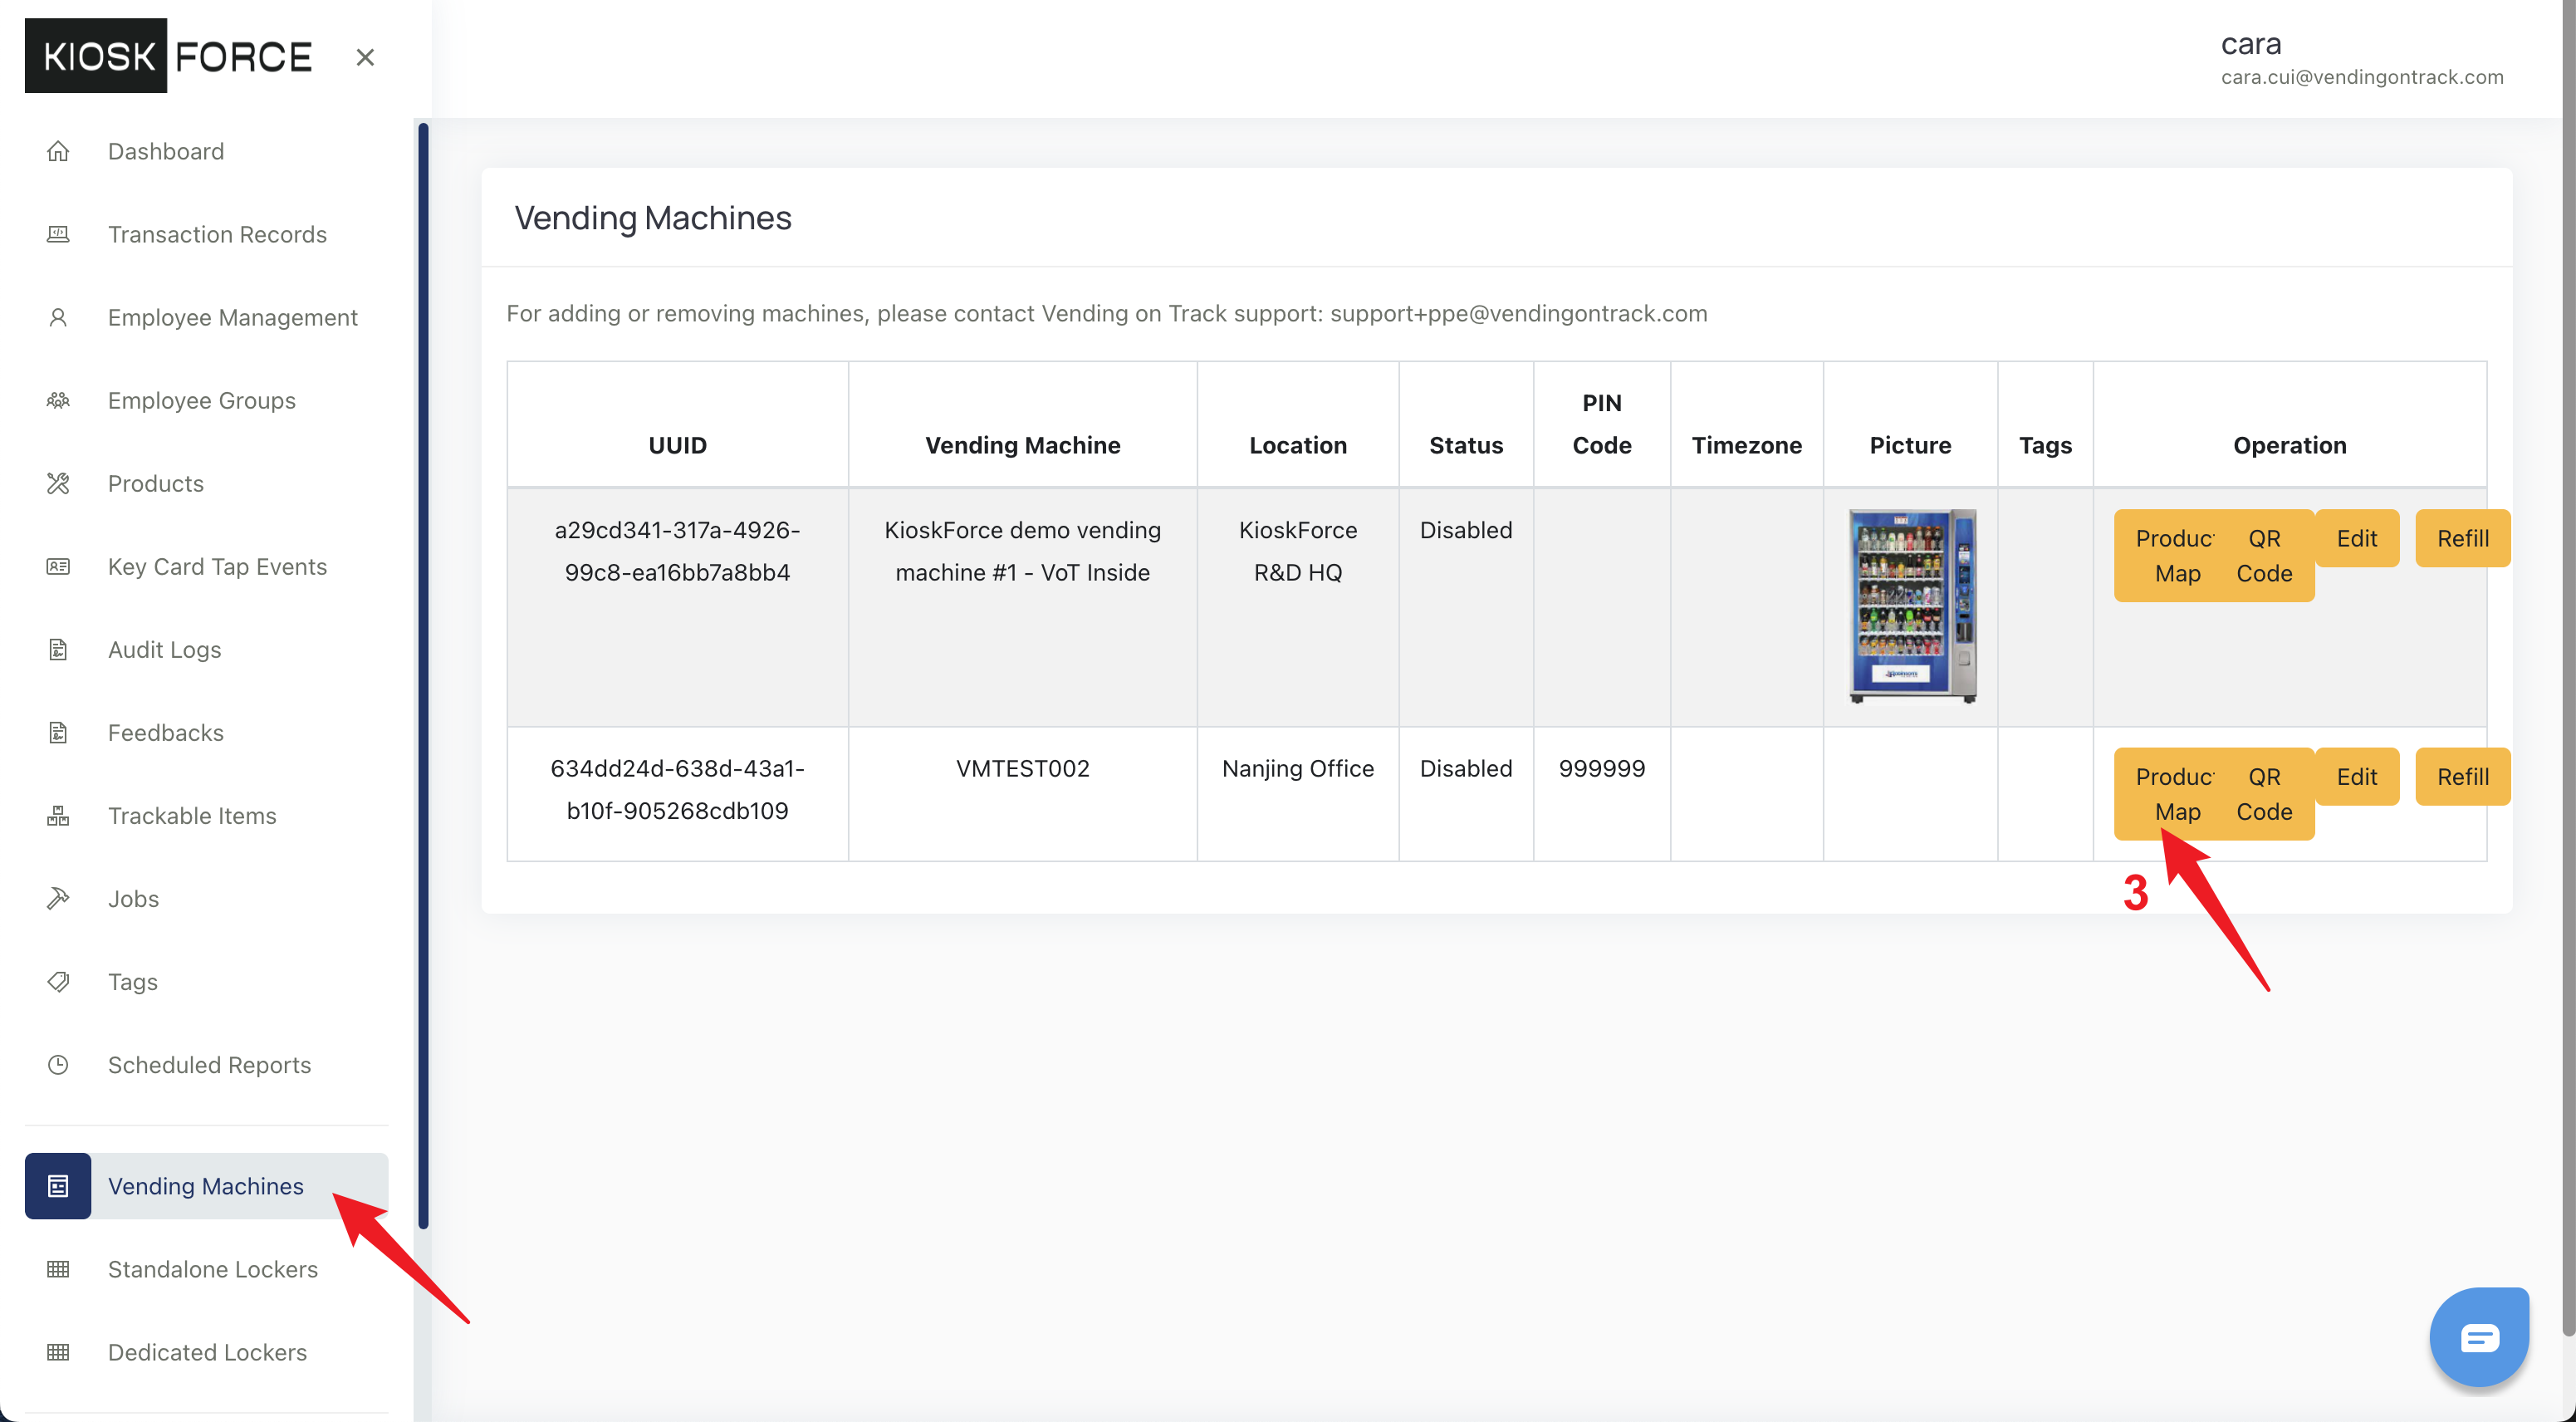Click the Vending Machines sidebar icon
The image size is (2576, 1422).
click(58, 1186)
